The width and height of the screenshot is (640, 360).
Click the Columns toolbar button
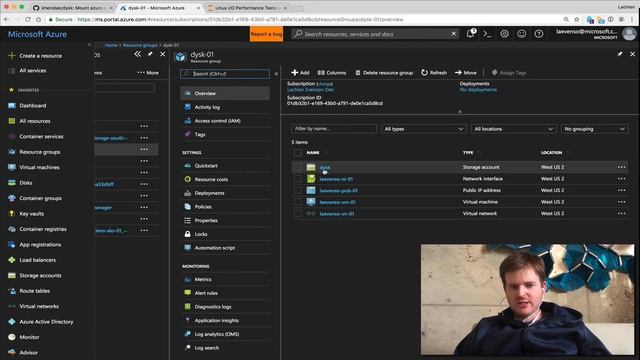click(332, 73)
